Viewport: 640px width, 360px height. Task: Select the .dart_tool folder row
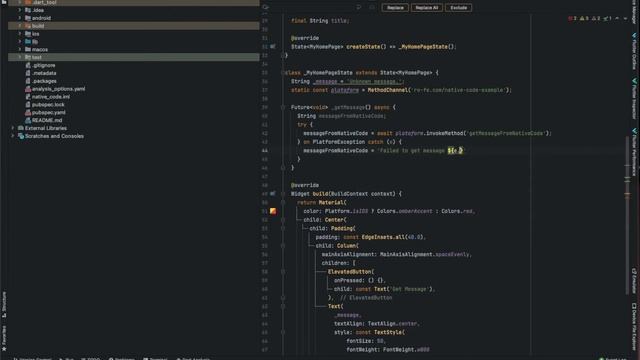tap(133, 2)
